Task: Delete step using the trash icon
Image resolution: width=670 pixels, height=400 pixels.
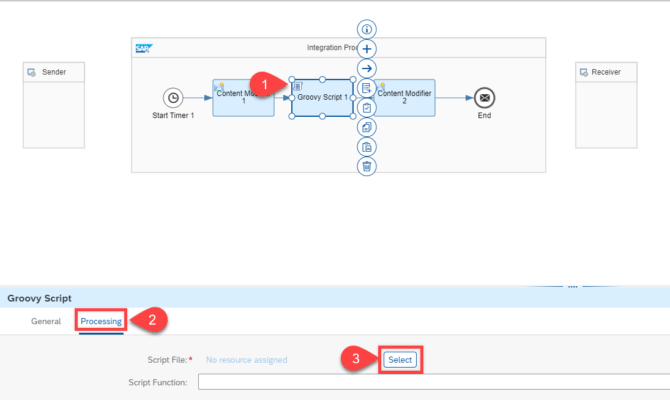Action: 367,166
